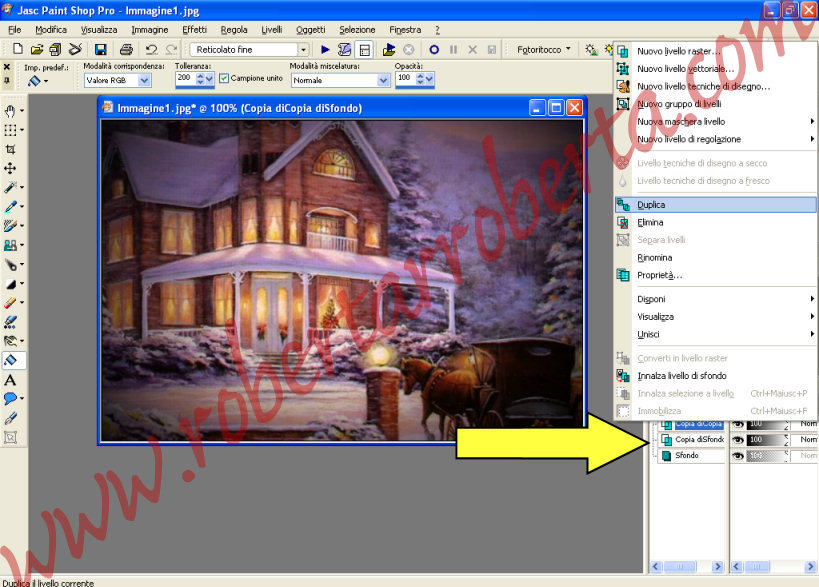Start script recording with the circle icon
Image resolution: width=819 pixels, height=587 pixels.
coord(434,50)
